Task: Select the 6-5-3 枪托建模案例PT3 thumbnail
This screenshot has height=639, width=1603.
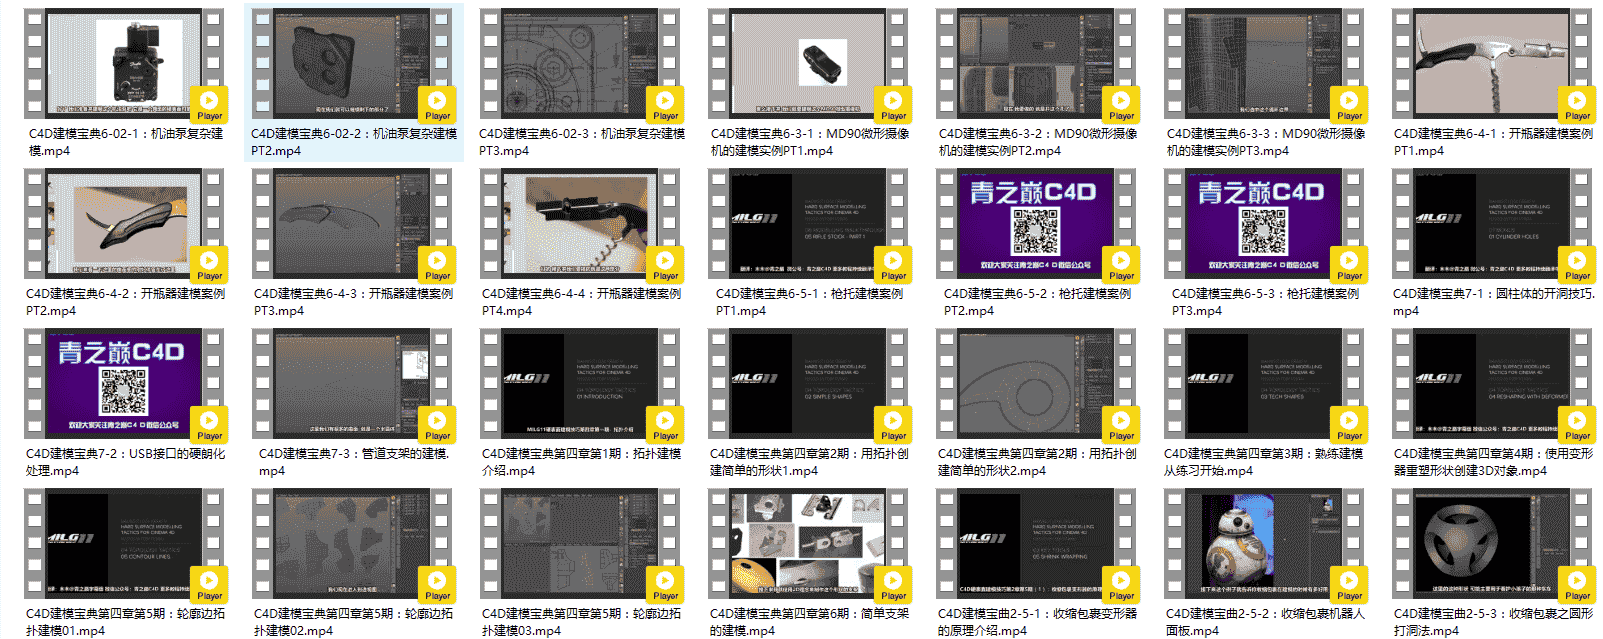Action: tap(1266, 224)
